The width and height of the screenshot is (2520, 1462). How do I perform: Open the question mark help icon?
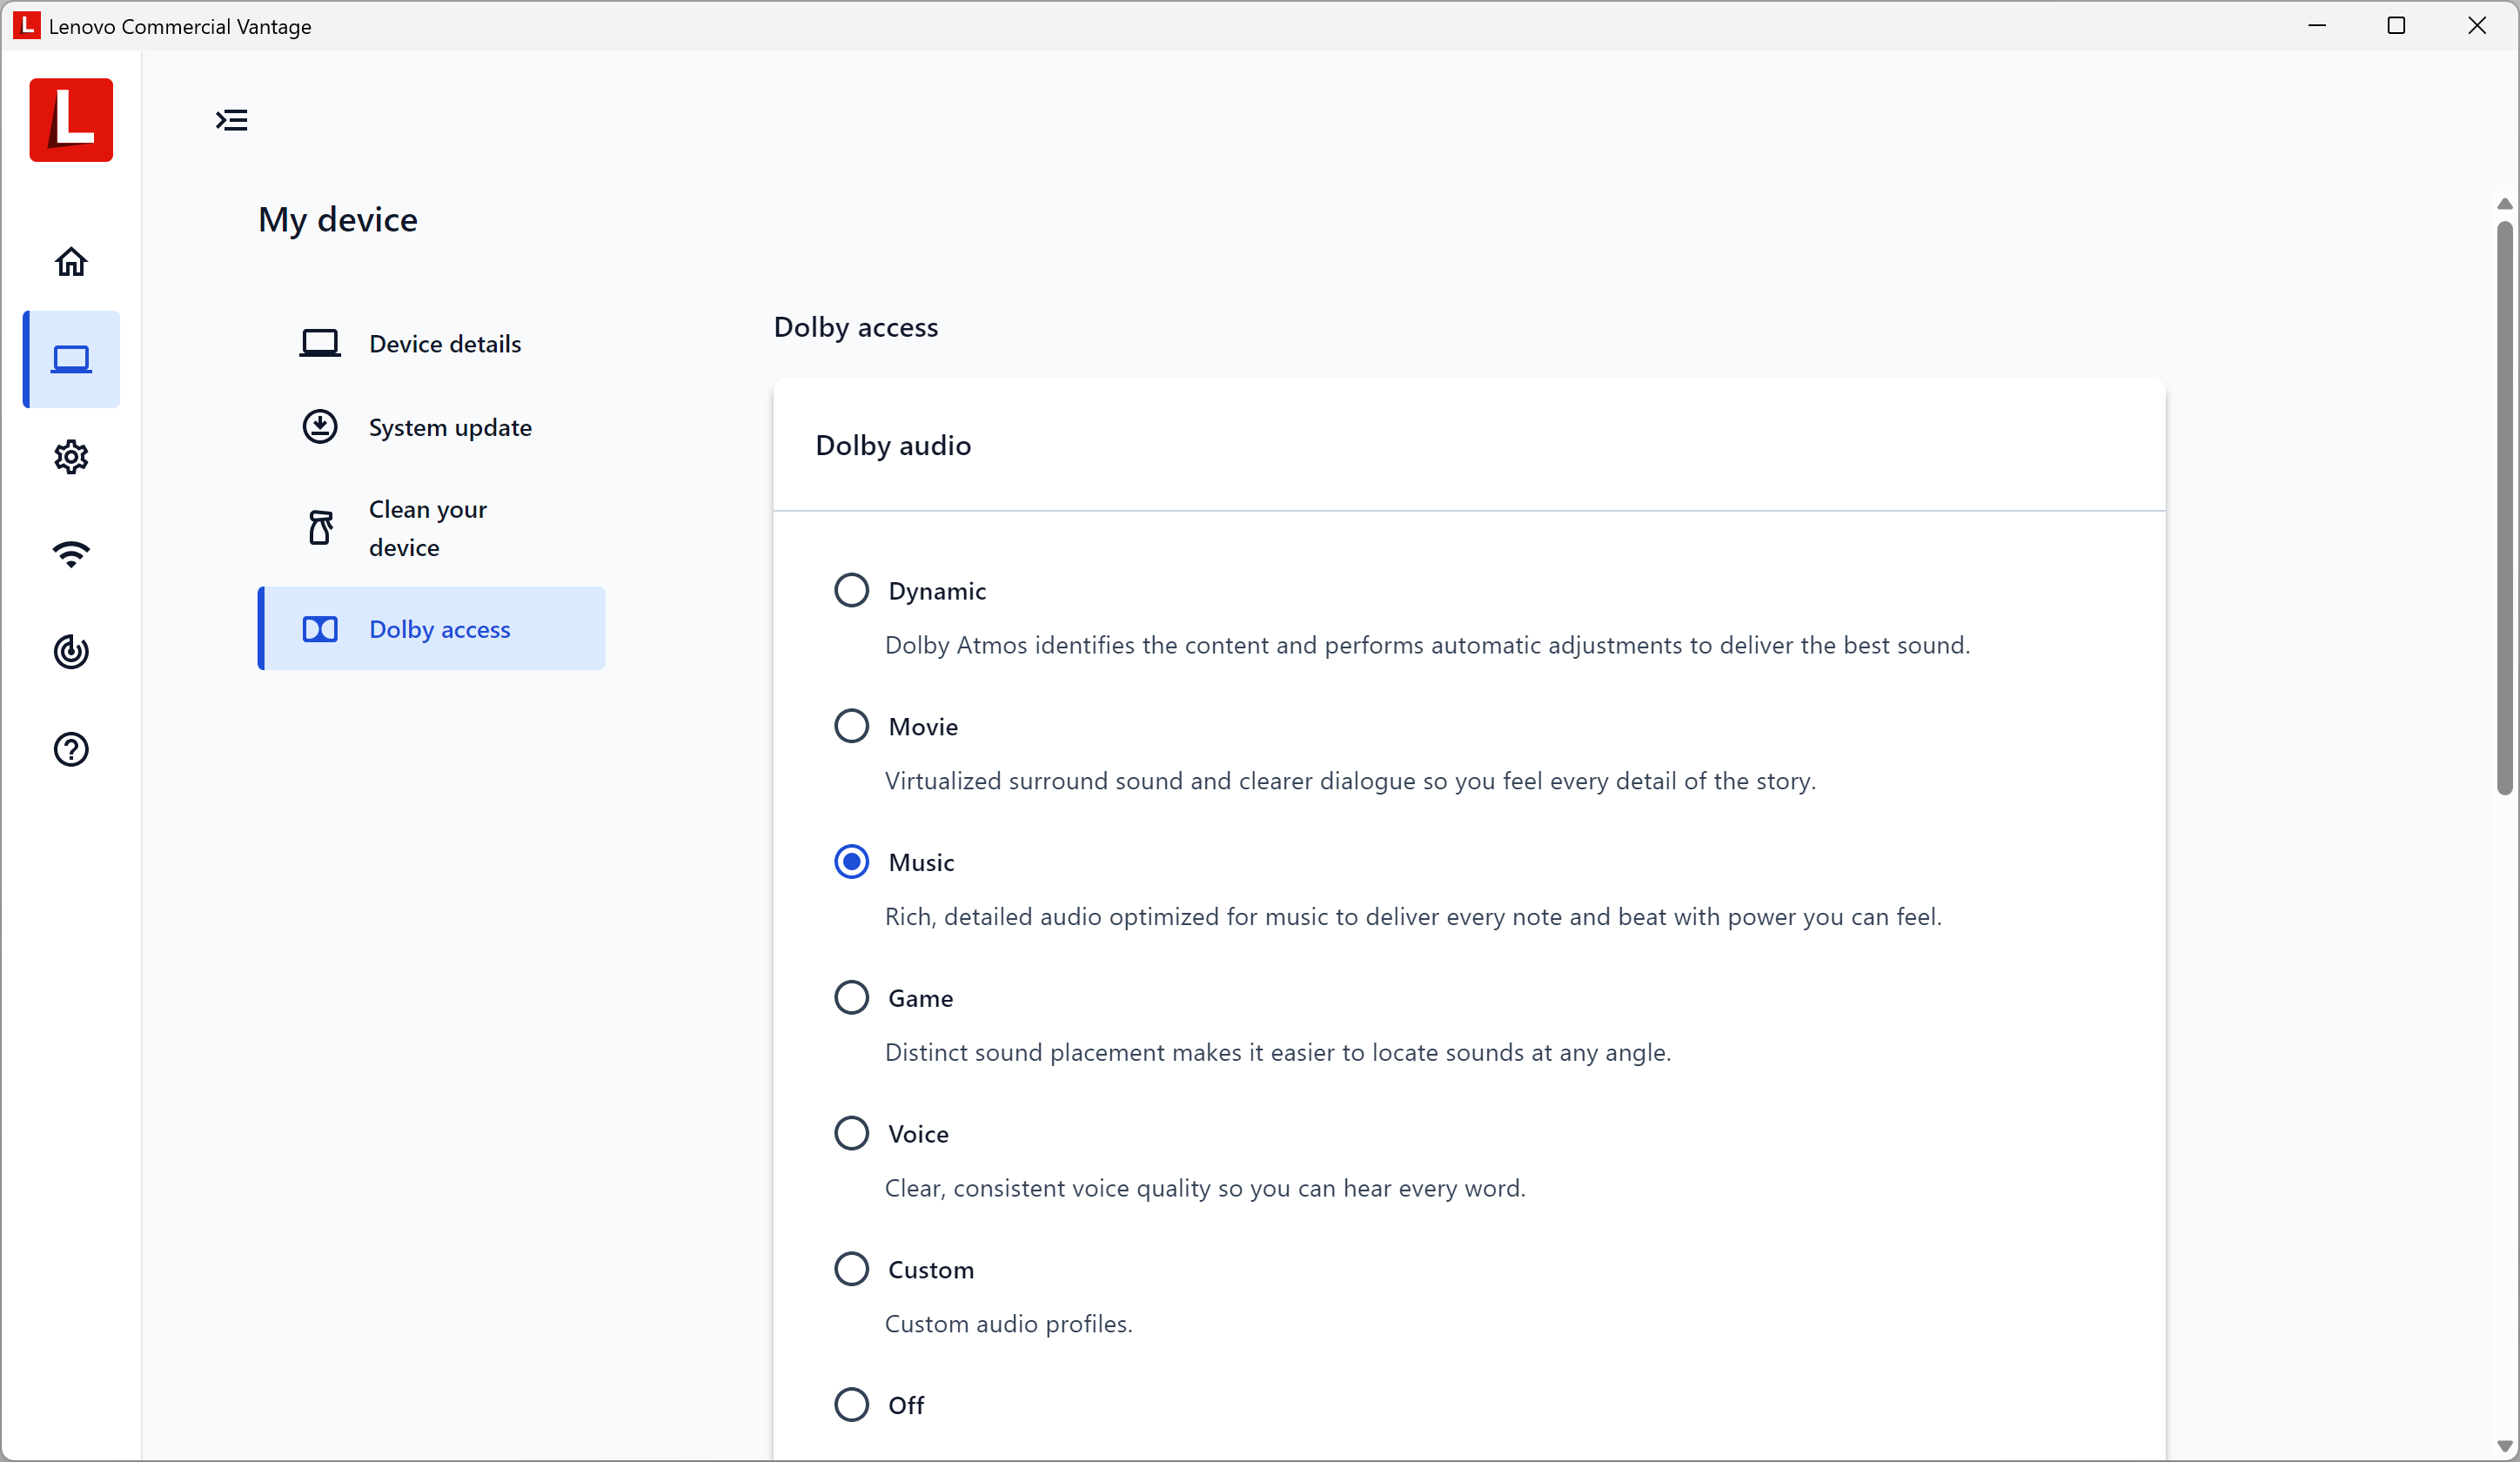coord(71,749)
